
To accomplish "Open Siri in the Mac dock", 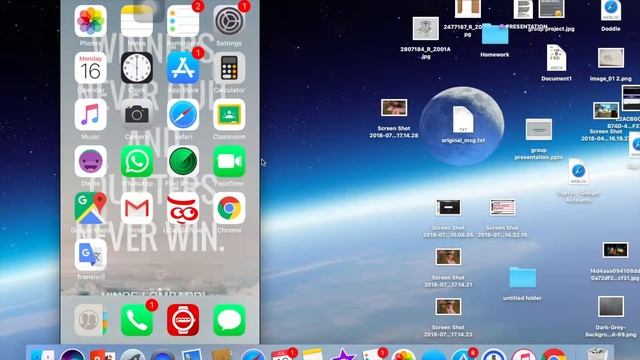I will [x=73, y=356].
